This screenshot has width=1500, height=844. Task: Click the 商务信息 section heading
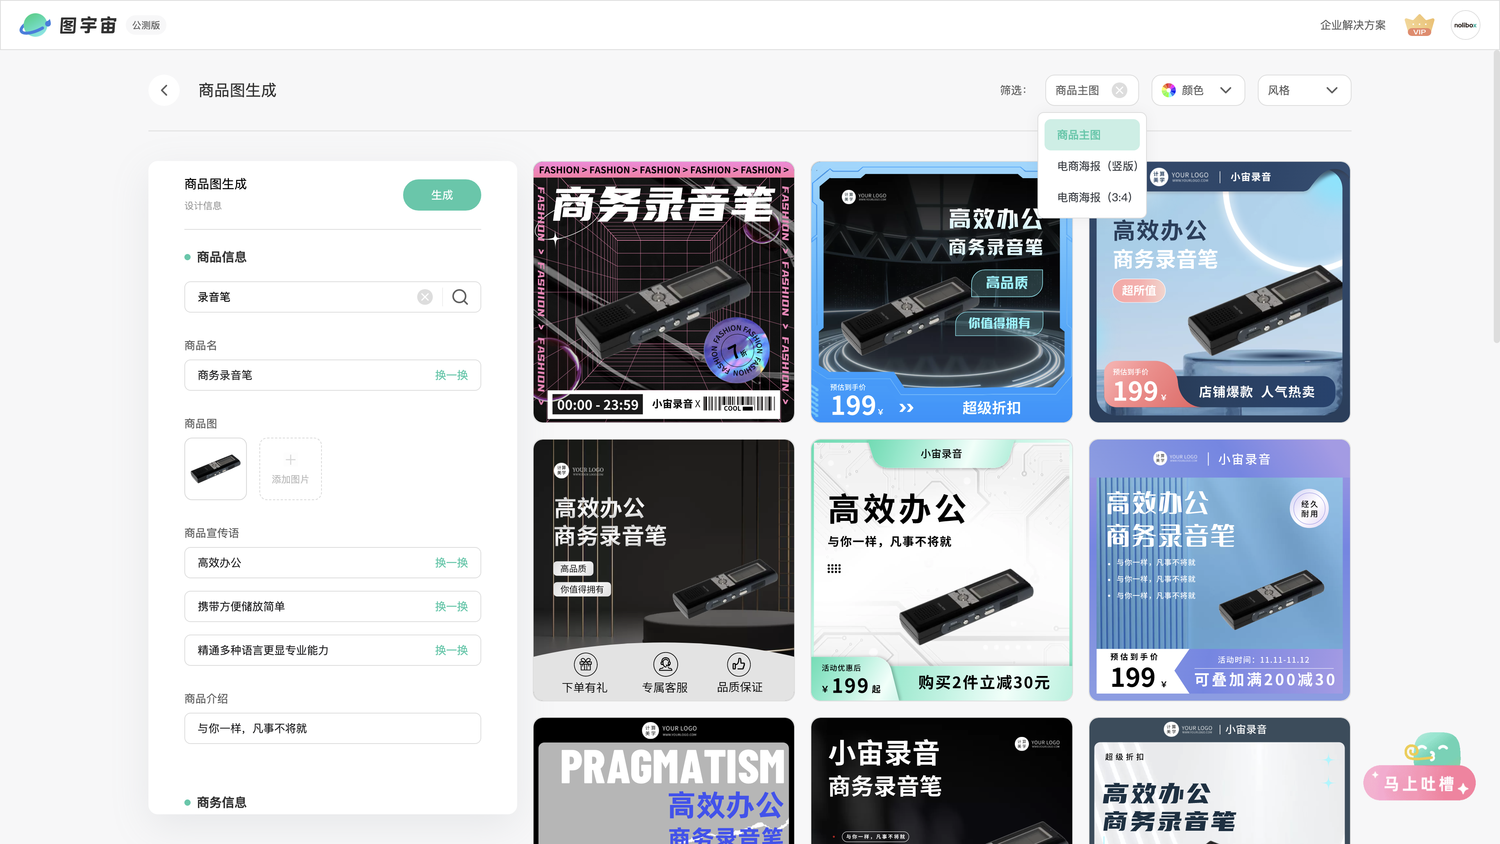click(221, 802)
